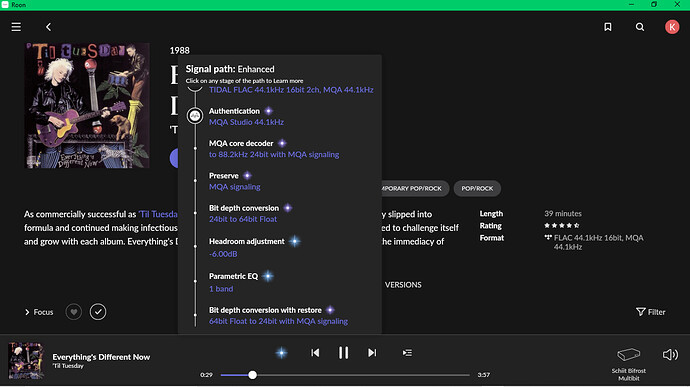Viewport: 690px width, 387px height.
Task: Click the 'Signal path: Enhanced' heading
Action: [x=230, y=69]
